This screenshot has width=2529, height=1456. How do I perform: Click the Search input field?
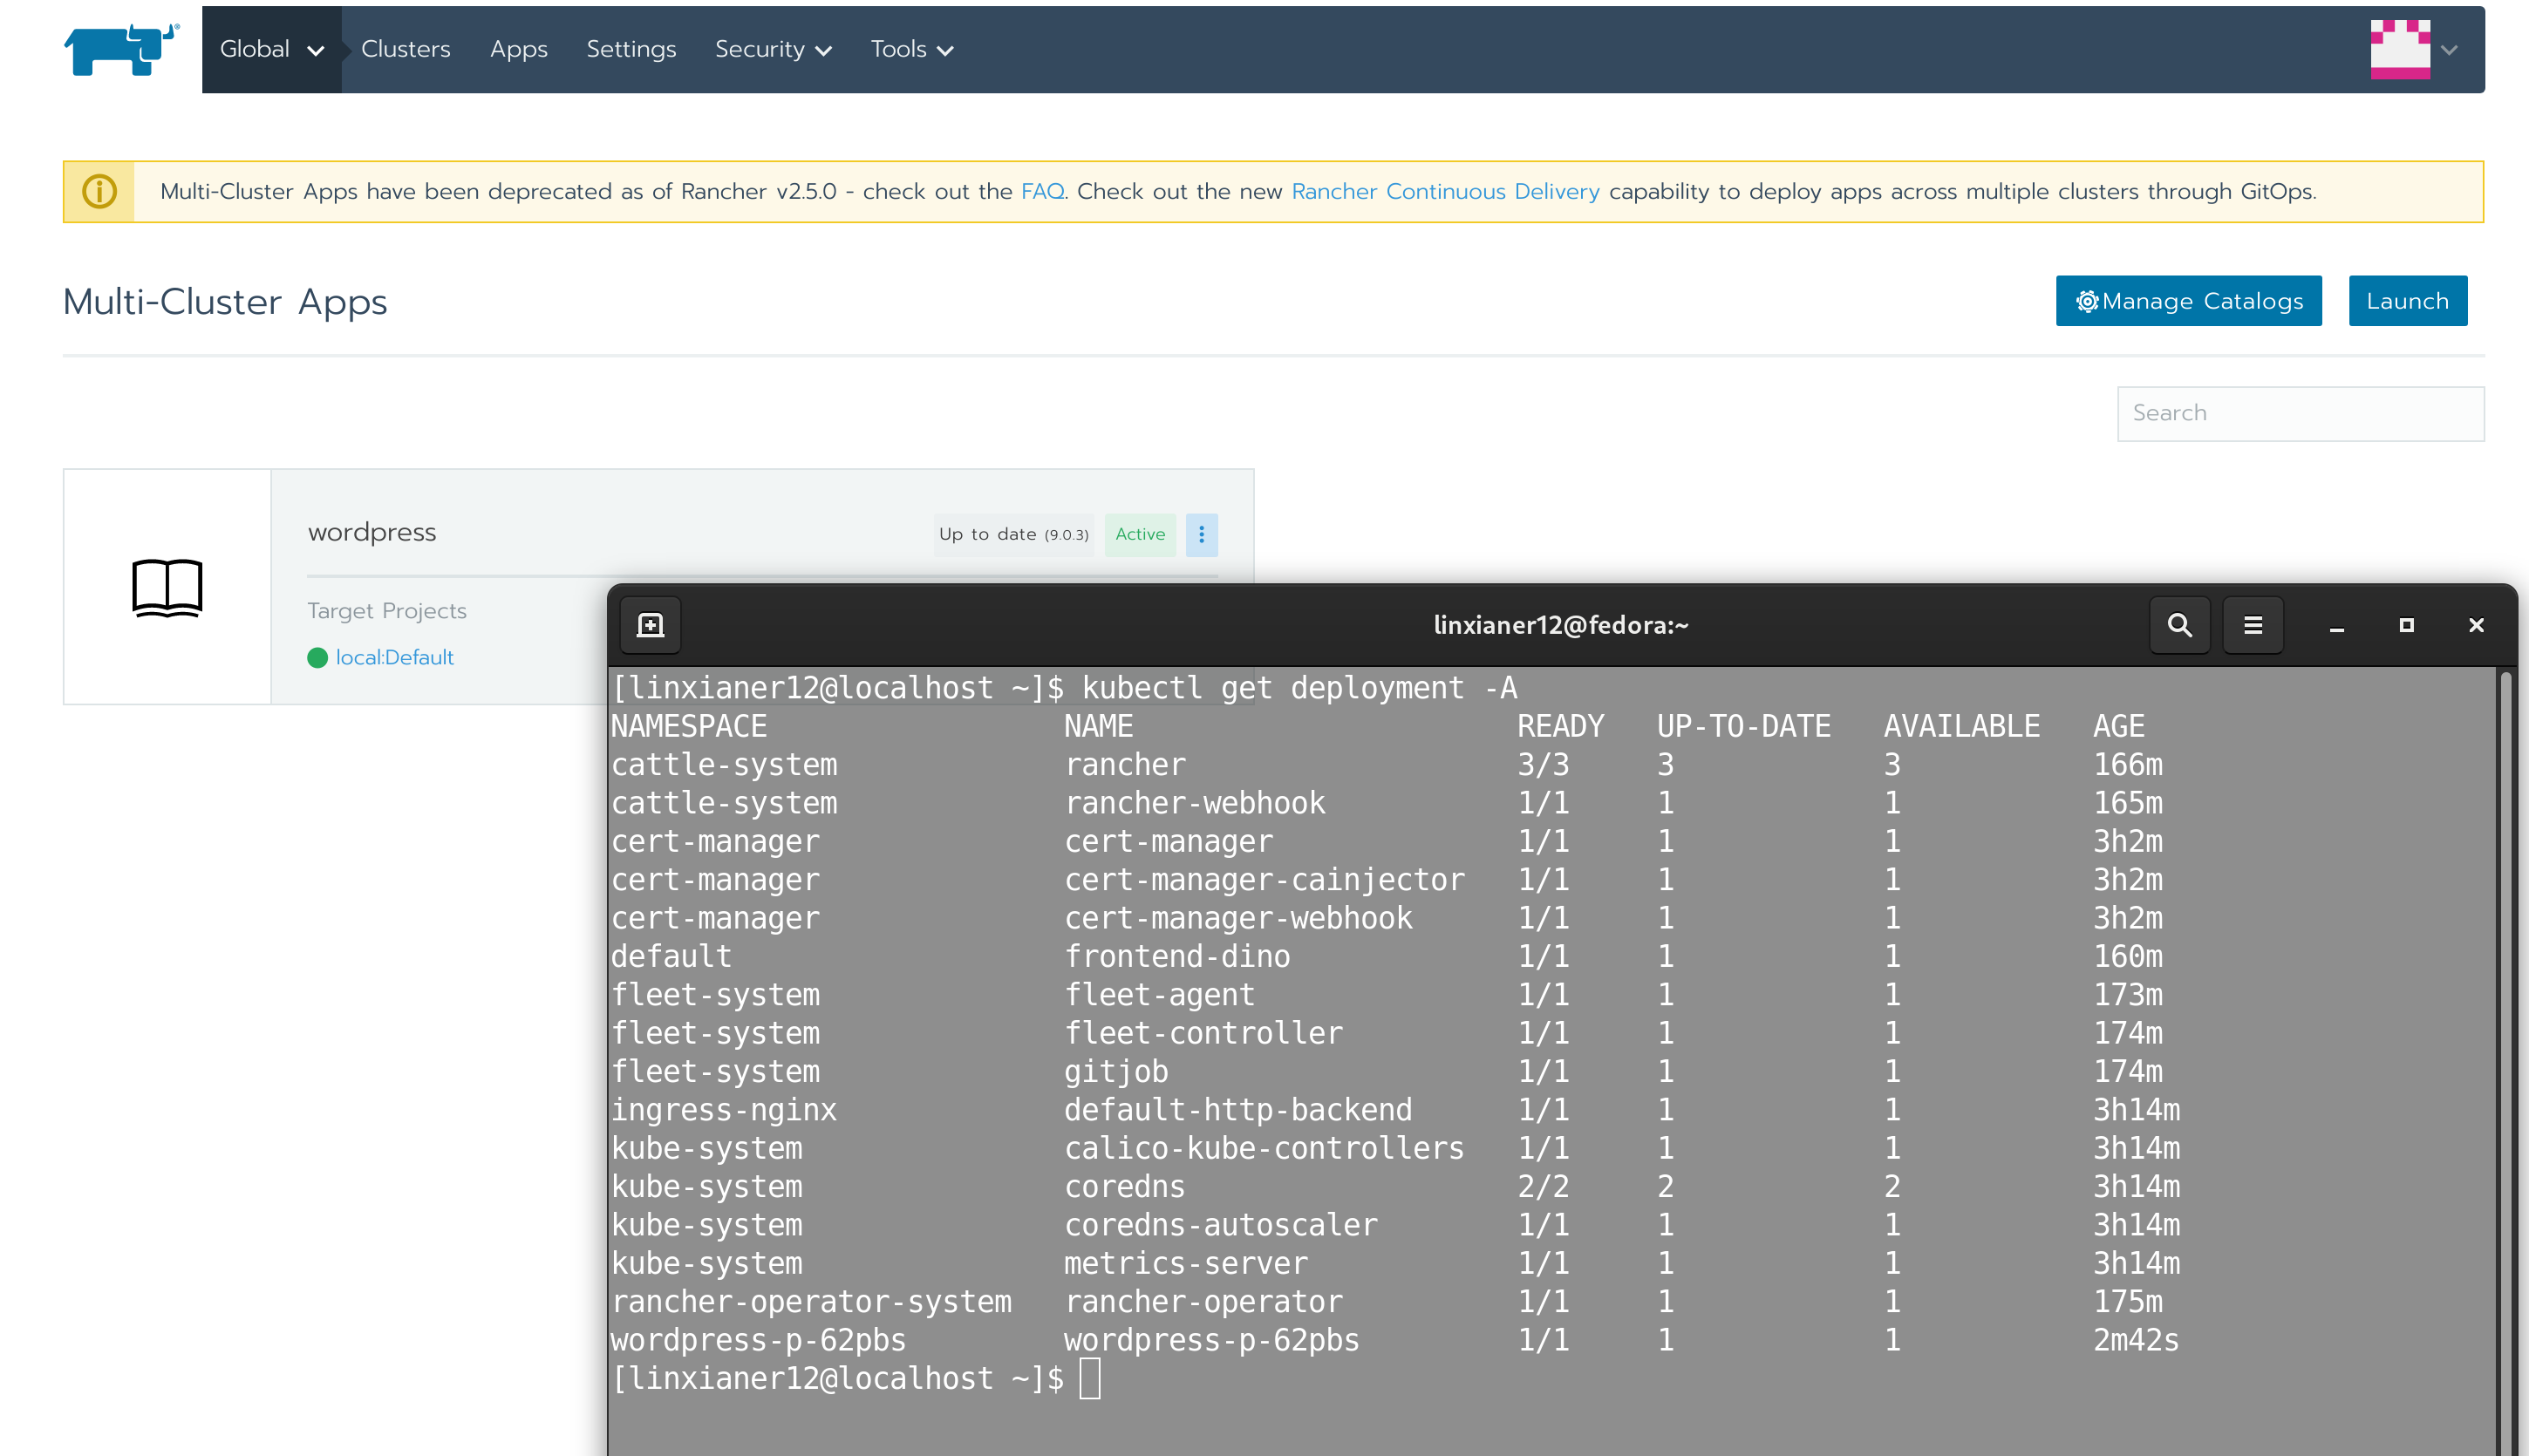tap(2299, 413)
